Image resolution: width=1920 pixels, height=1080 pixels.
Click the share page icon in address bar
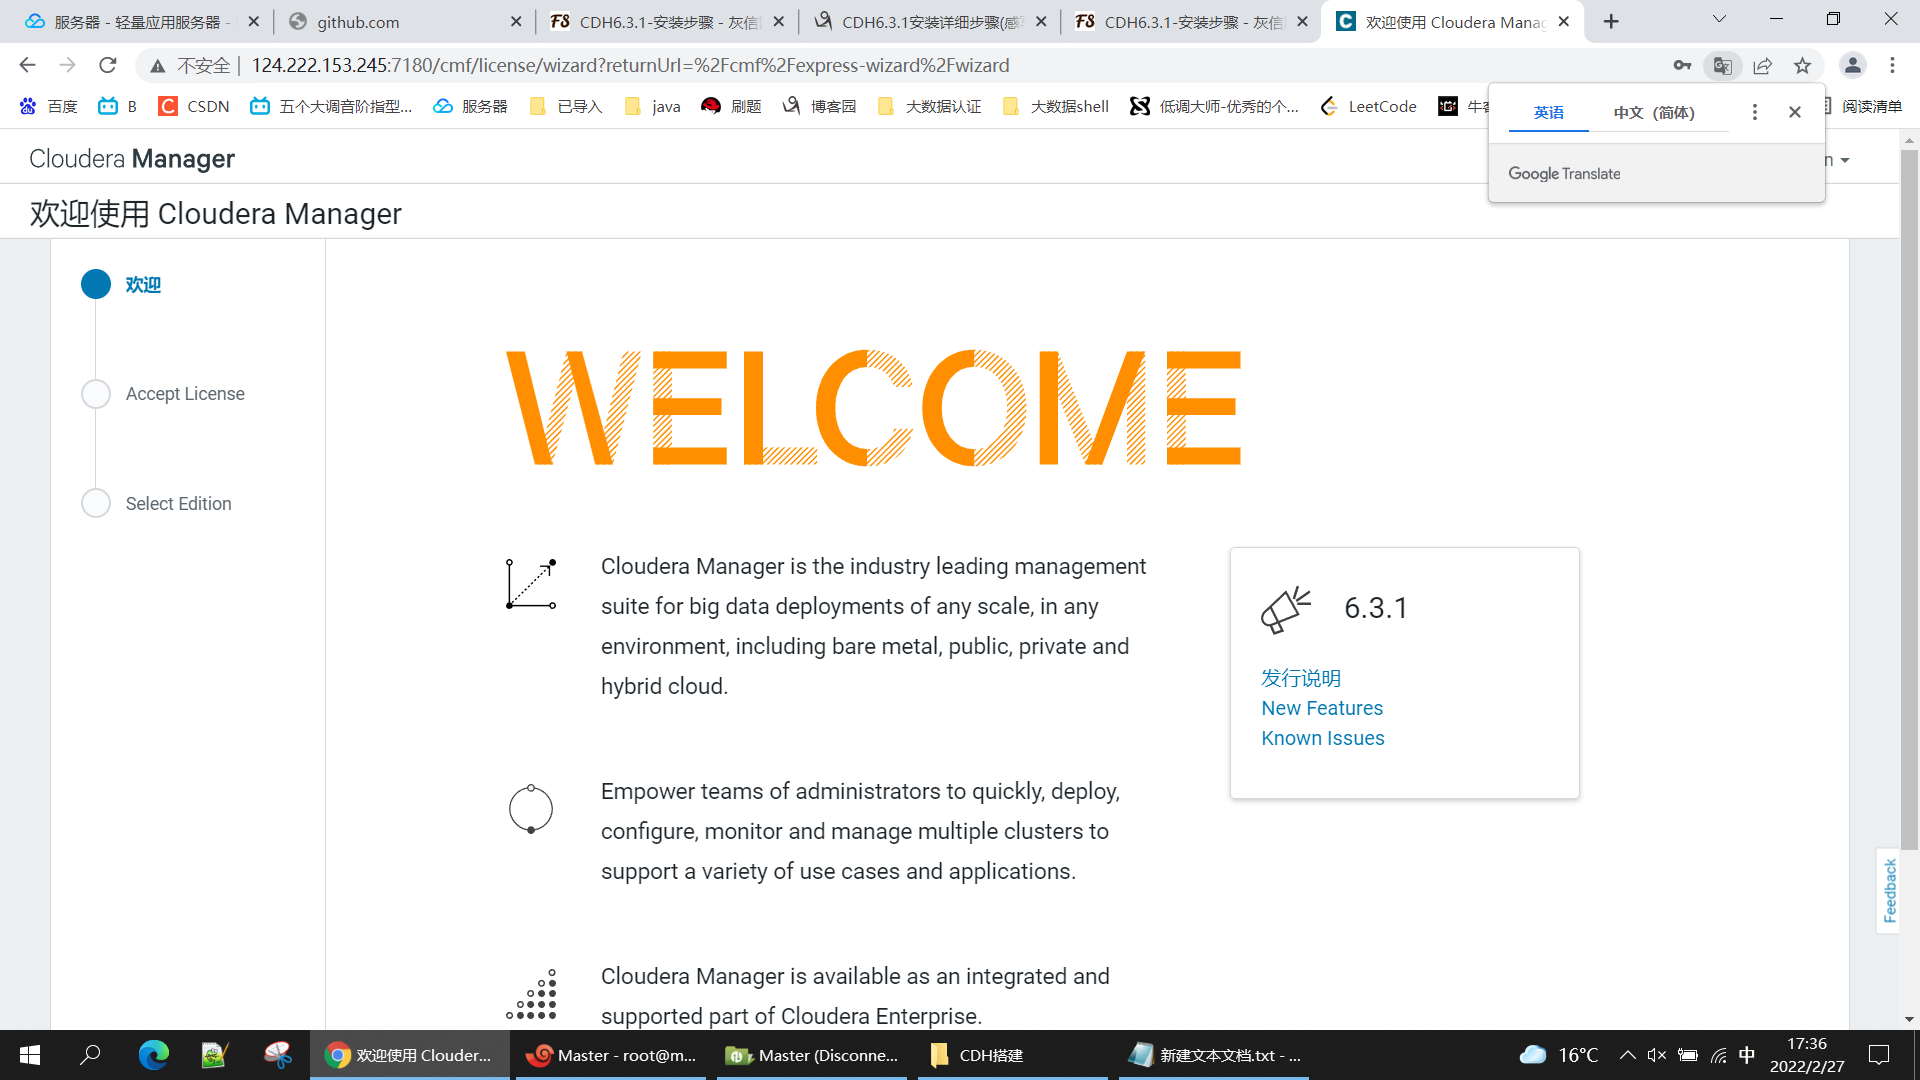(1762, 66)
